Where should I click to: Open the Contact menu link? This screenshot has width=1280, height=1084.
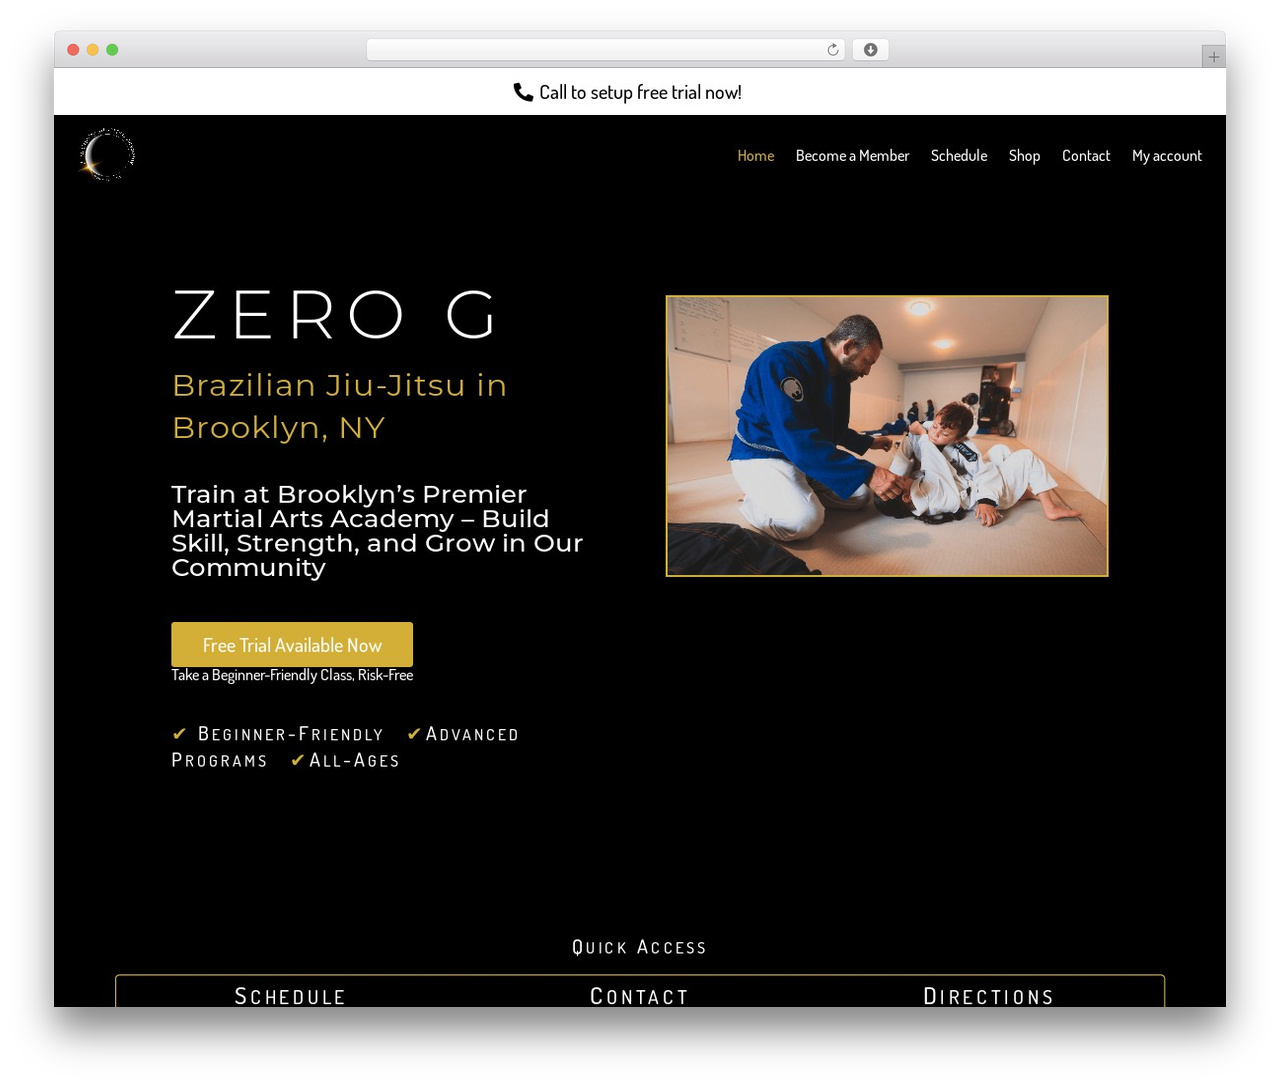click(x=1086, y=156)
